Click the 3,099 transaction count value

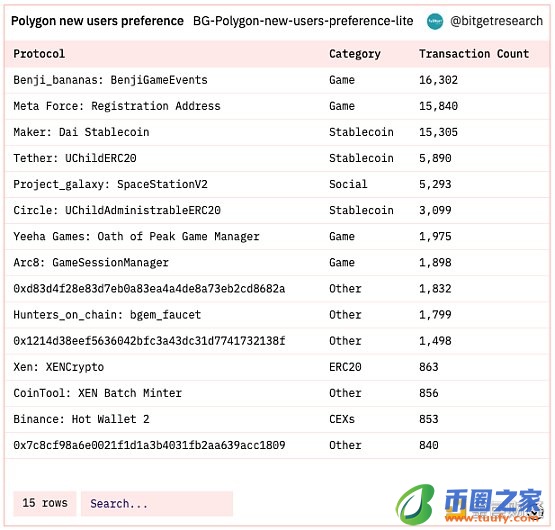tap(435, 210)
